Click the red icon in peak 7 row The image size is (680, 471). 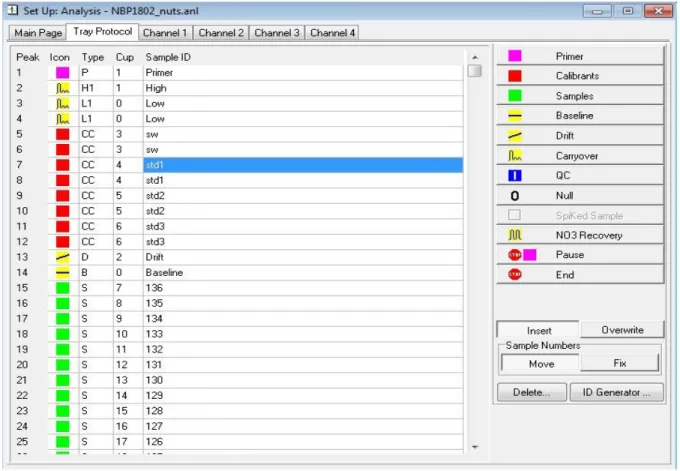tap(62, 165)
